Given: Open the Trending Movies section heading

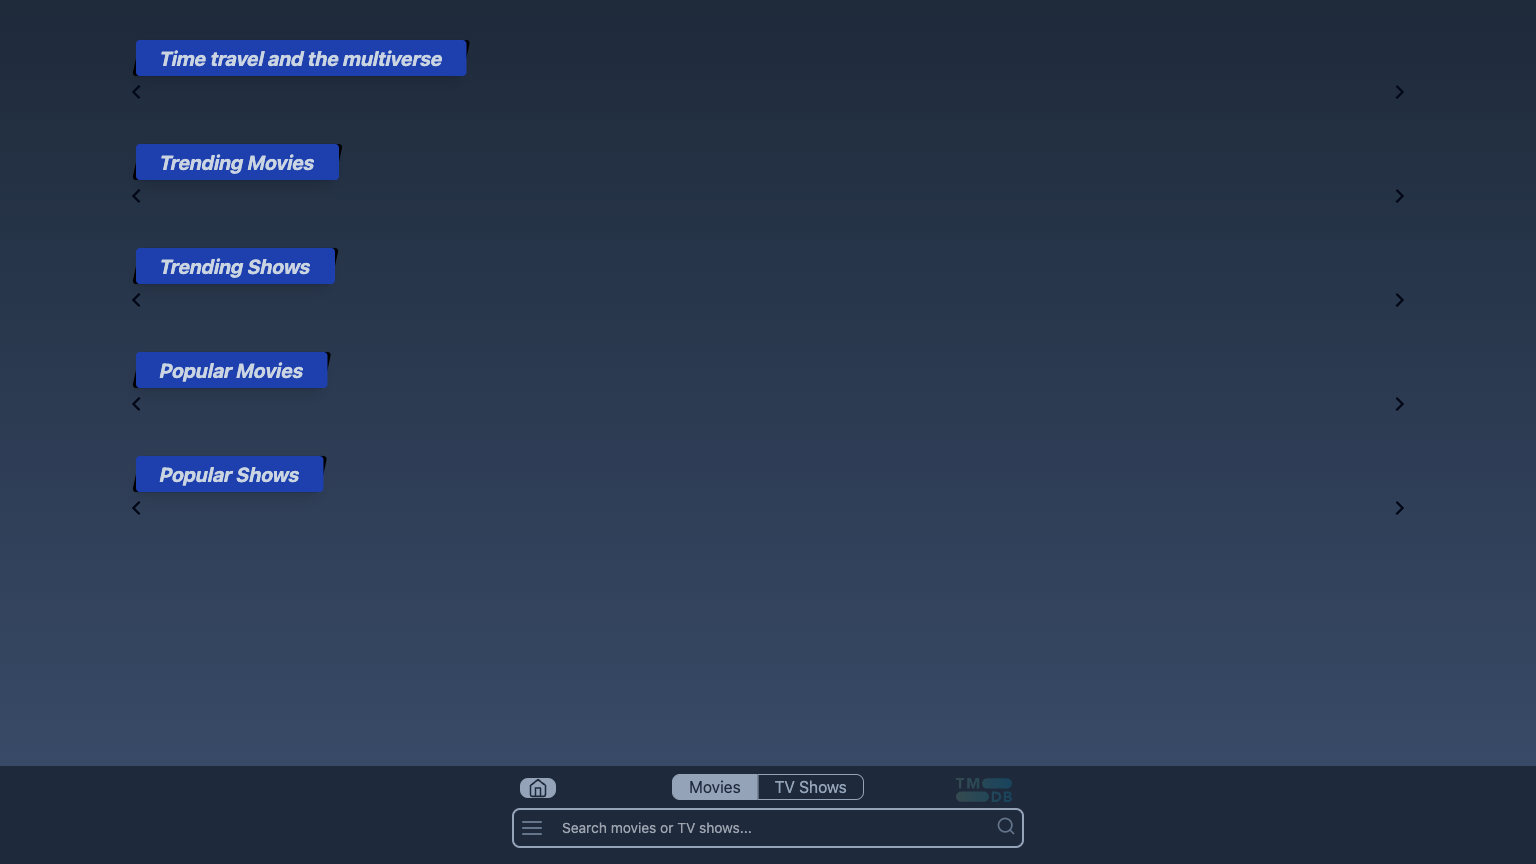Looking at the screenshot, I should (237, 163).
